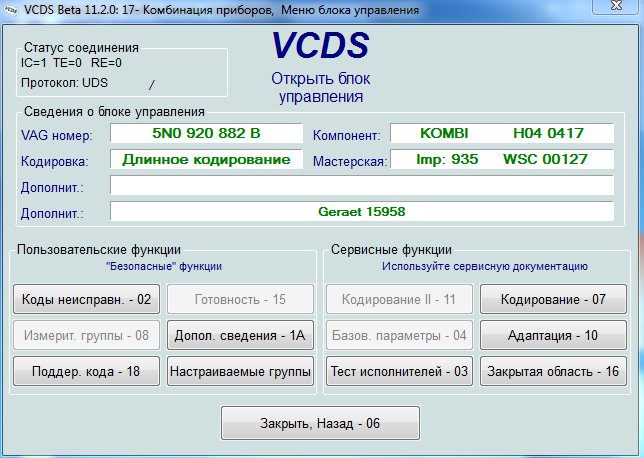Click the disabled Готовность - 15 button
Viewport: 644px width, 458px height.
240,299
